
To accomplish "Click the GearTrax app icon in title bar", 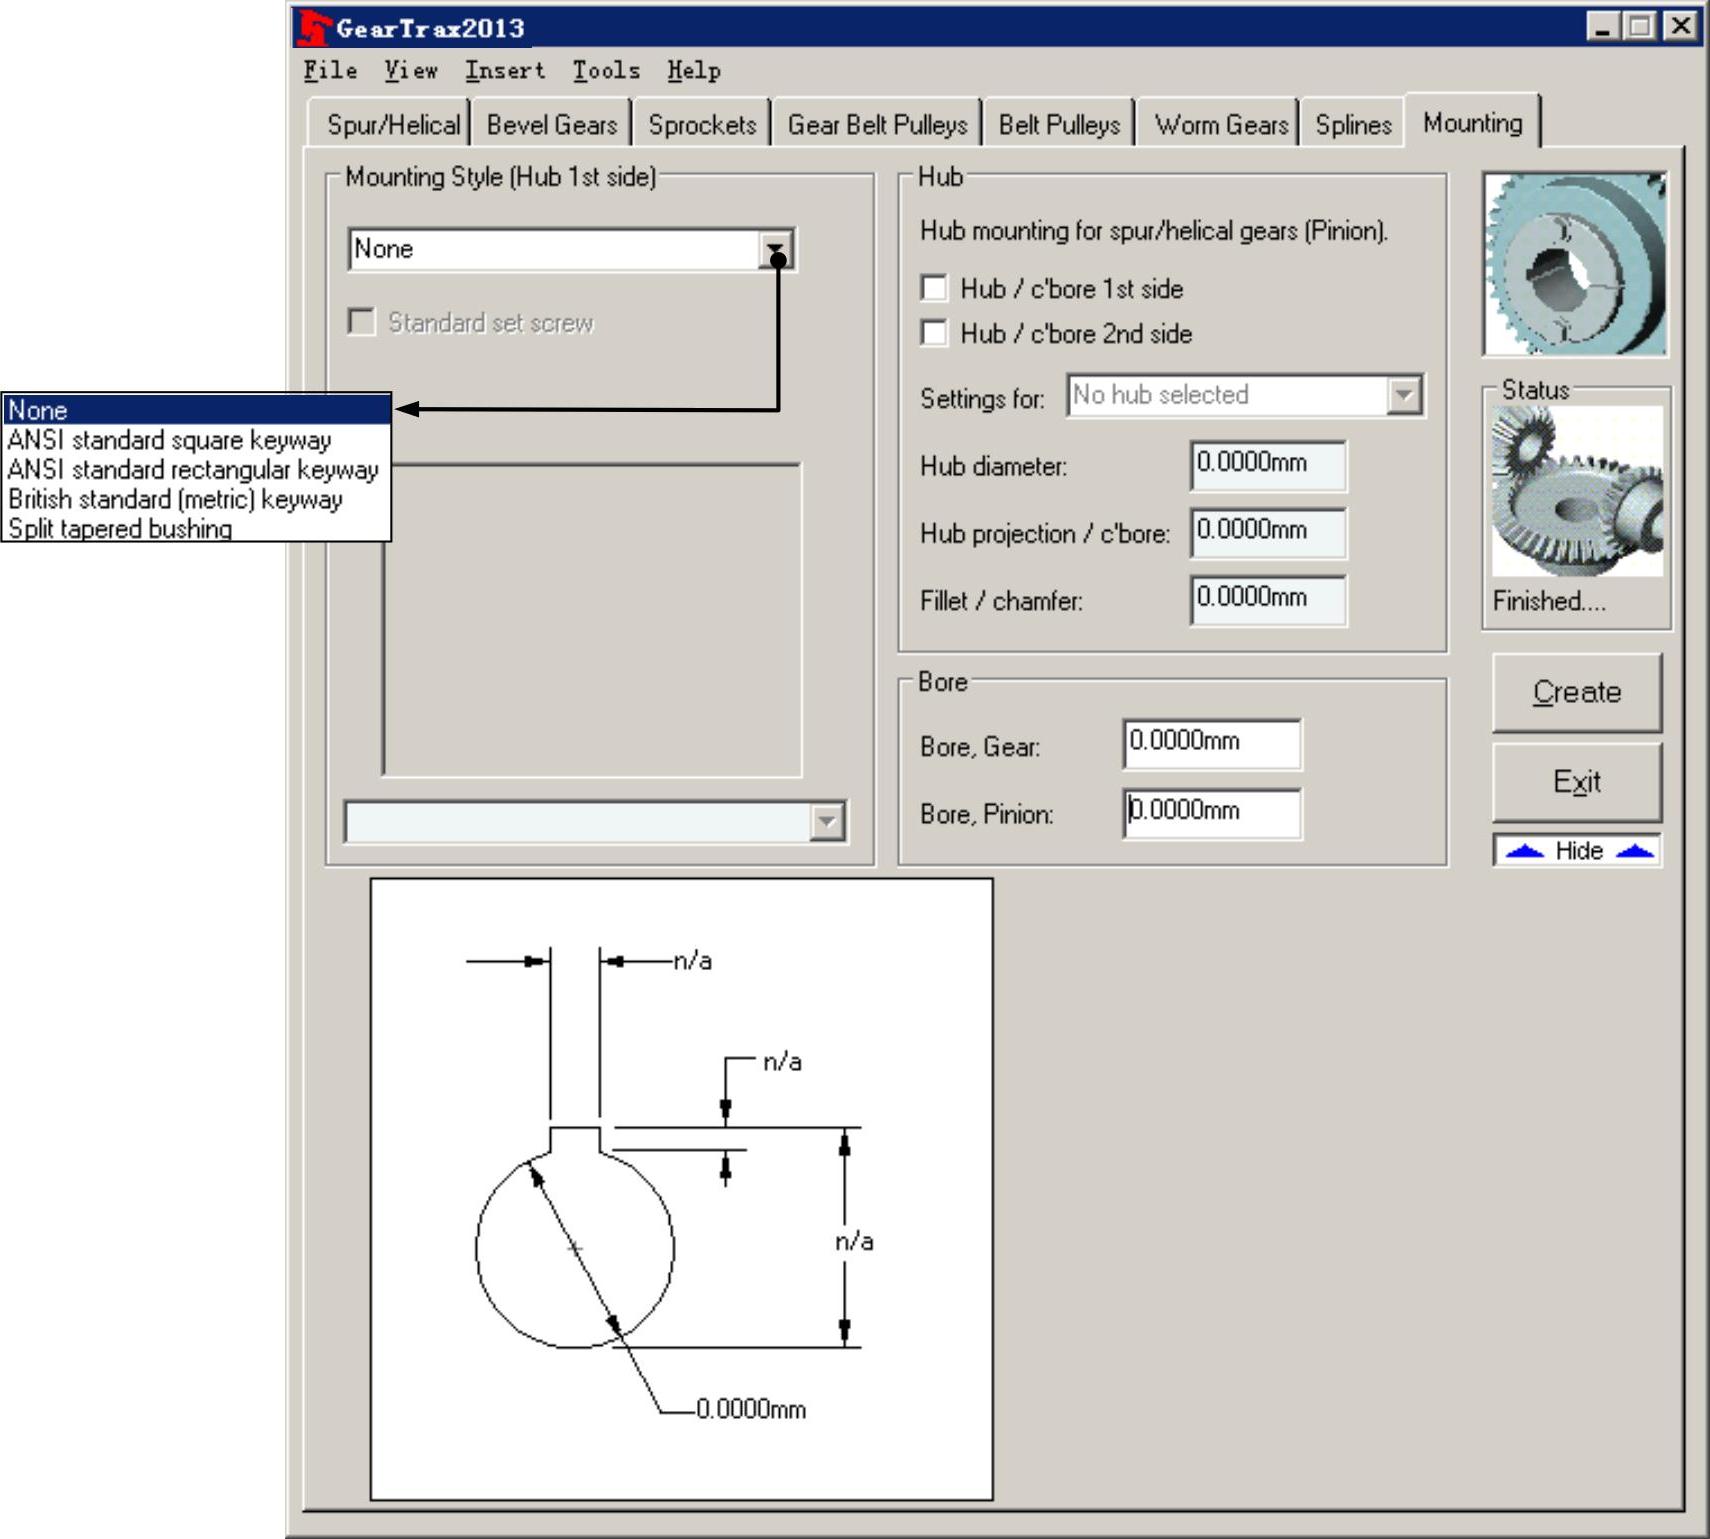I will pyautogui.click(x=314, y=28).
